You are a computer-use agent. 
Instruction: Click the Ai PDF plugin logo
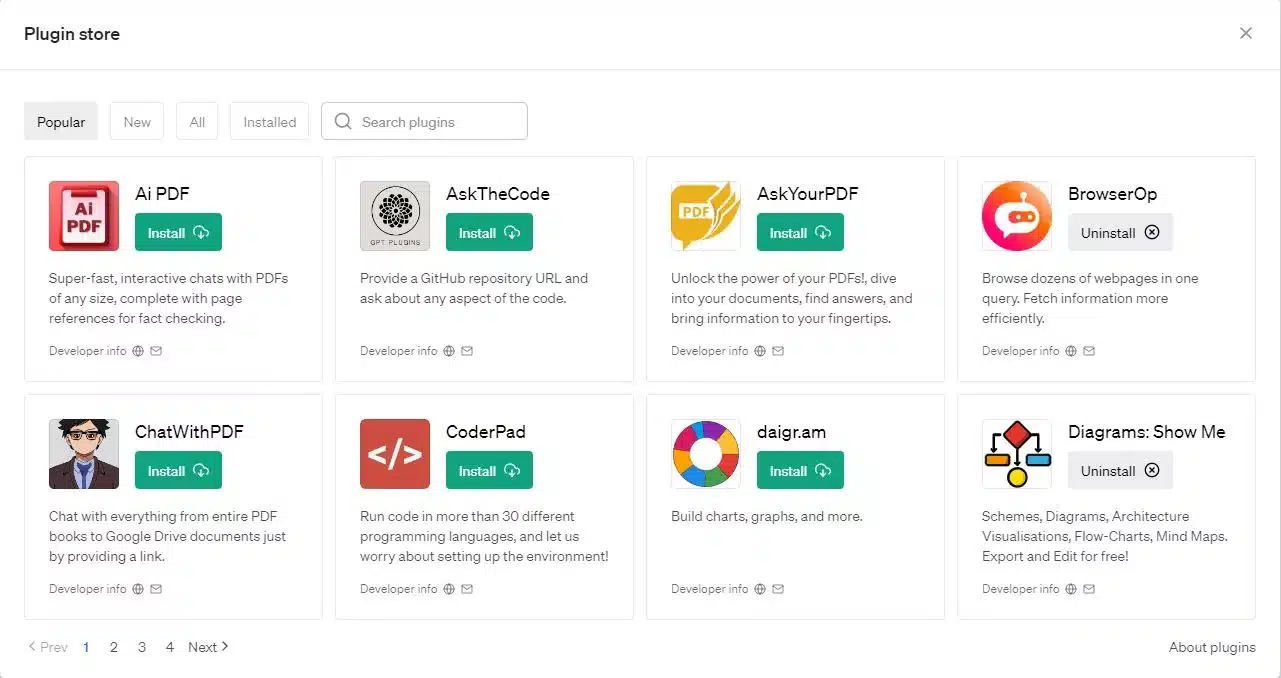[x=84, y=216]
